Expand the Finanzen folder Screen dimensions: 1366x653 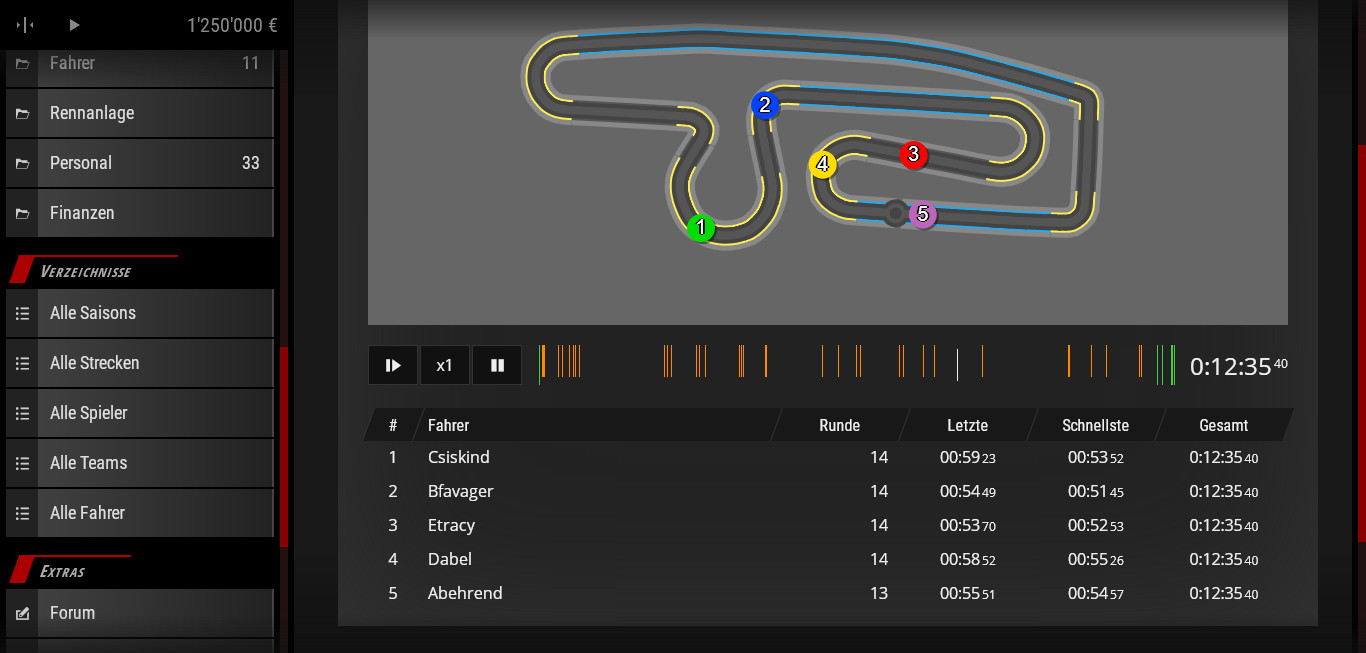pos(140,213)
